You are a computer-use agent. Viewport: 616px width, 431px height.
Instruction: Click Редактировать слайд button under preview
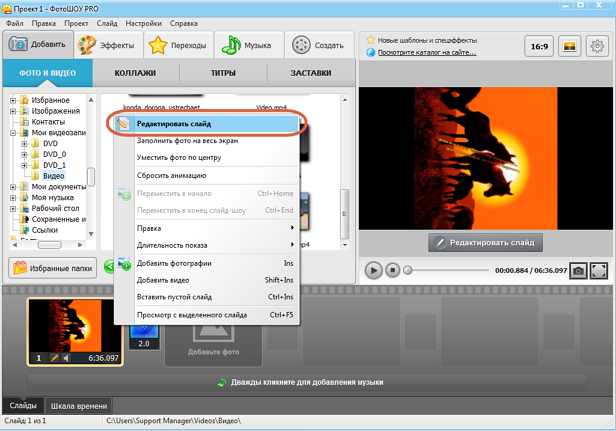(x=486, y=242)
